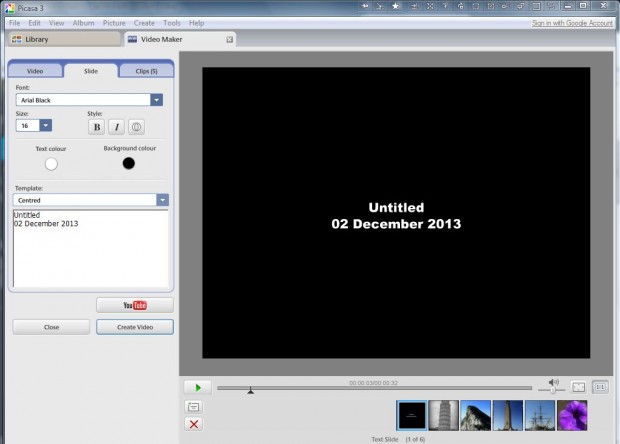
Task: Click the 1:1 actual size icon
Action: pyautogui.click(x=600, y=387)
